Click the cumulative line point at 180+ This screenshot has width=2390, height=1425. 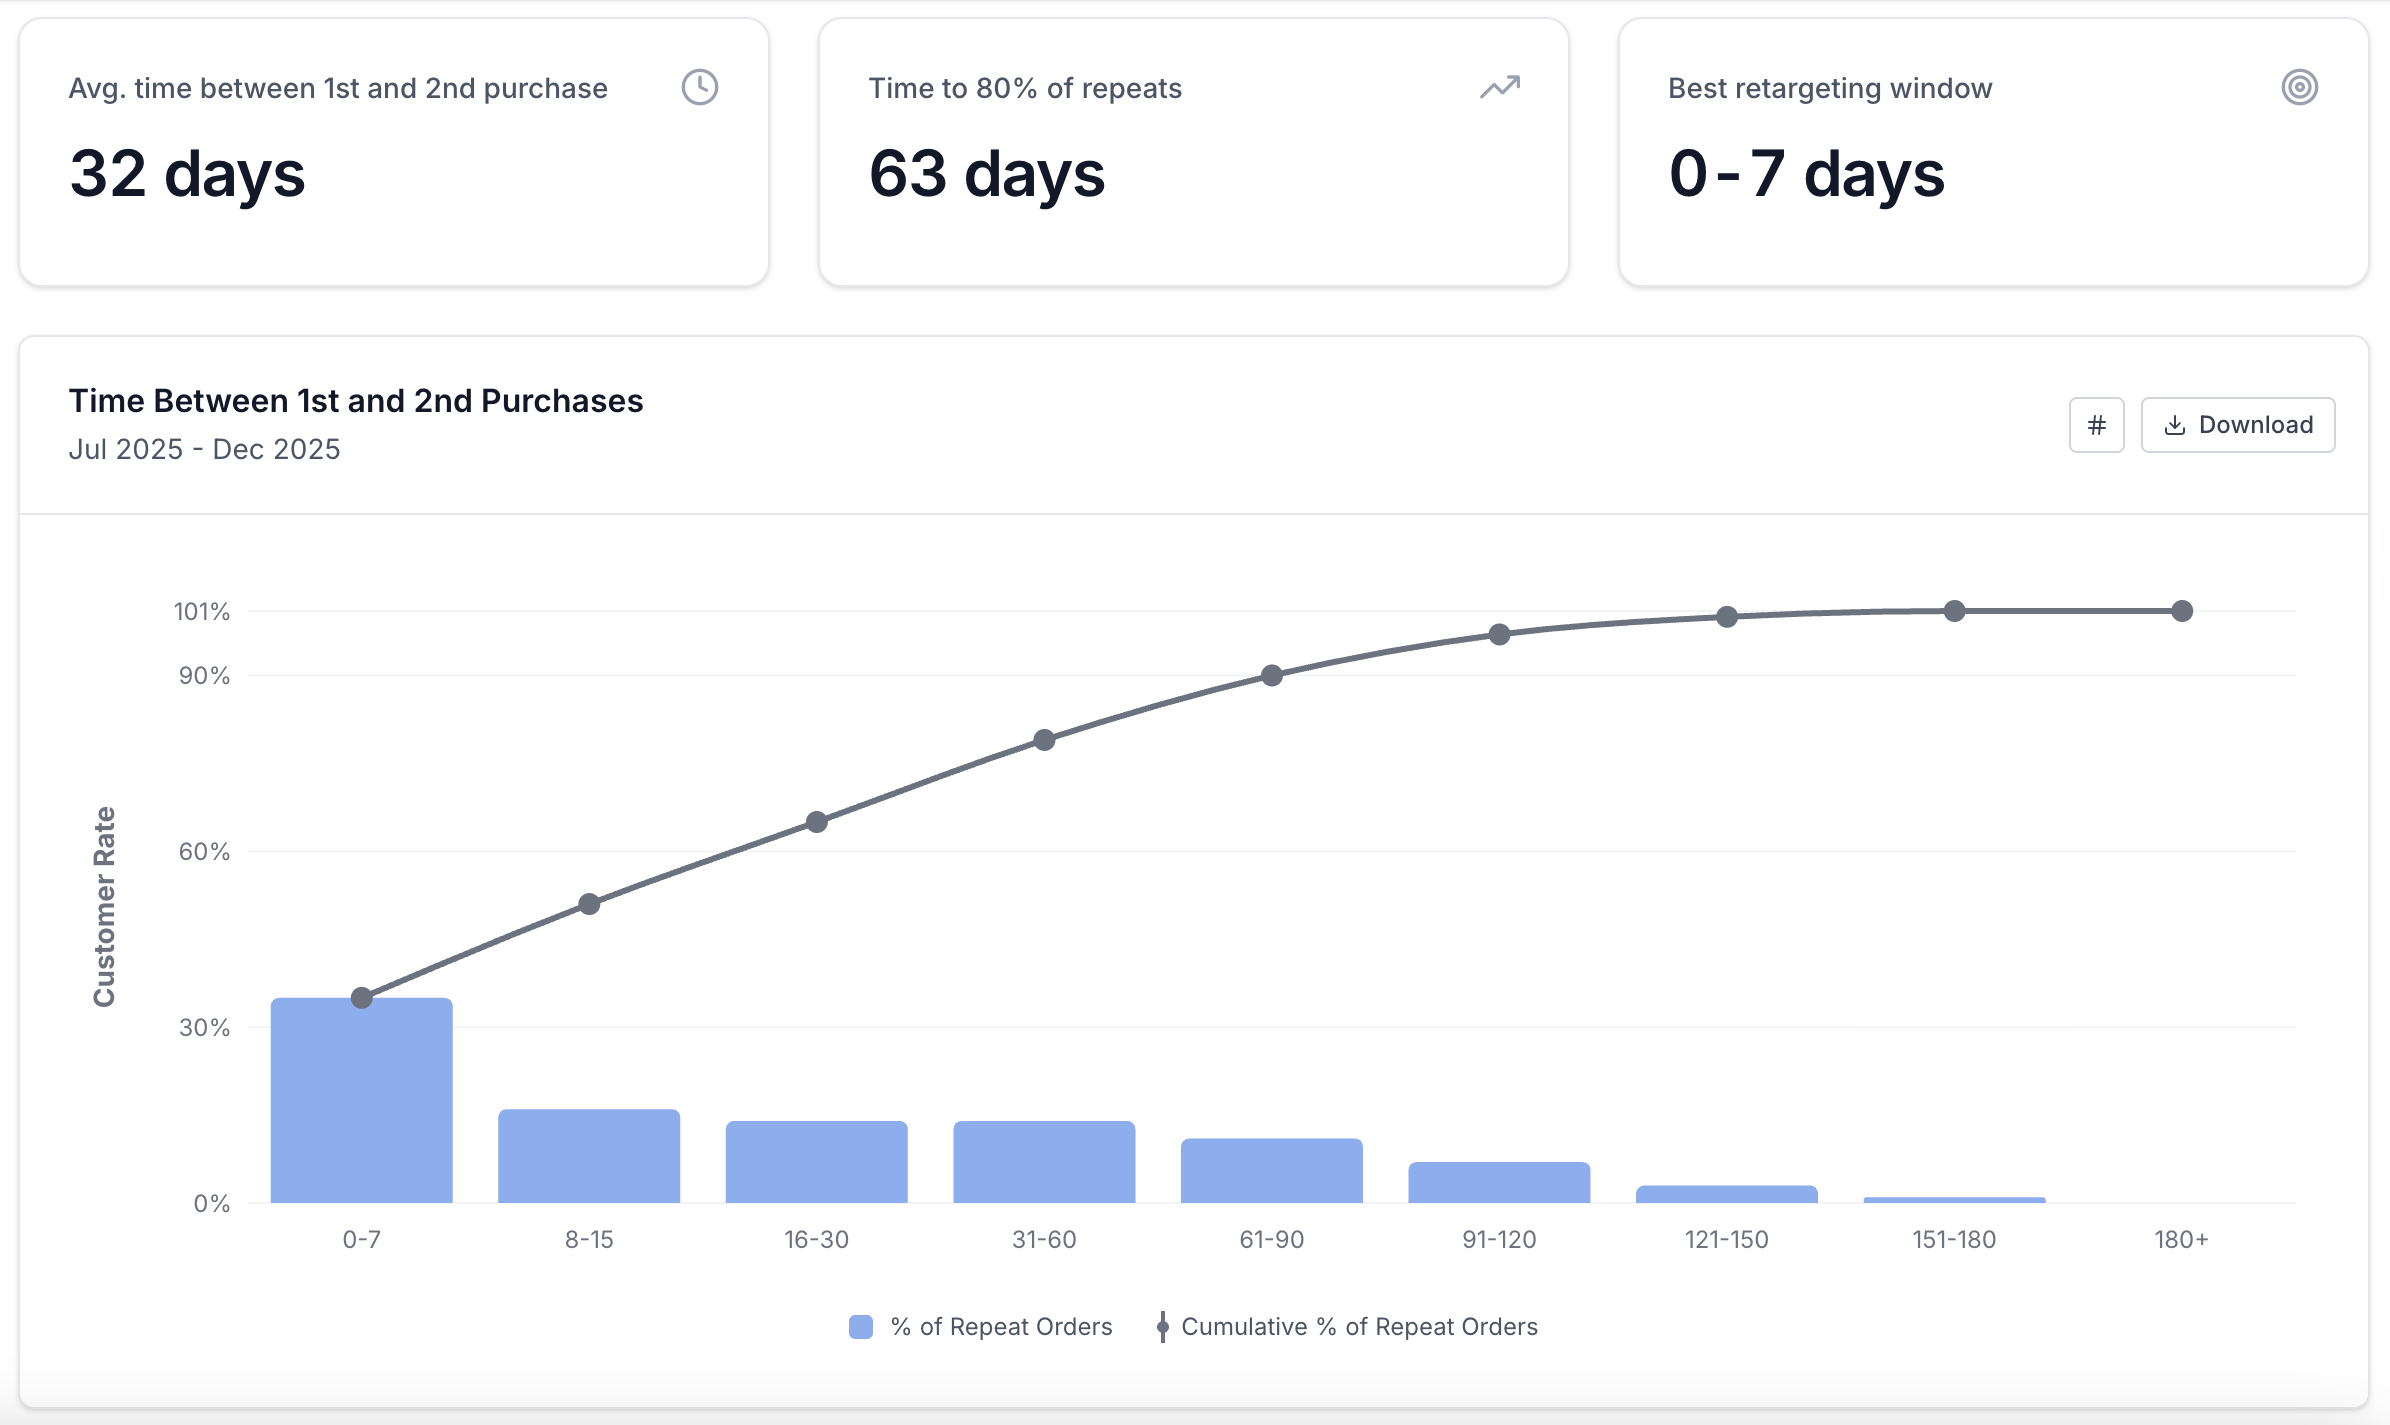(2182, 611)
